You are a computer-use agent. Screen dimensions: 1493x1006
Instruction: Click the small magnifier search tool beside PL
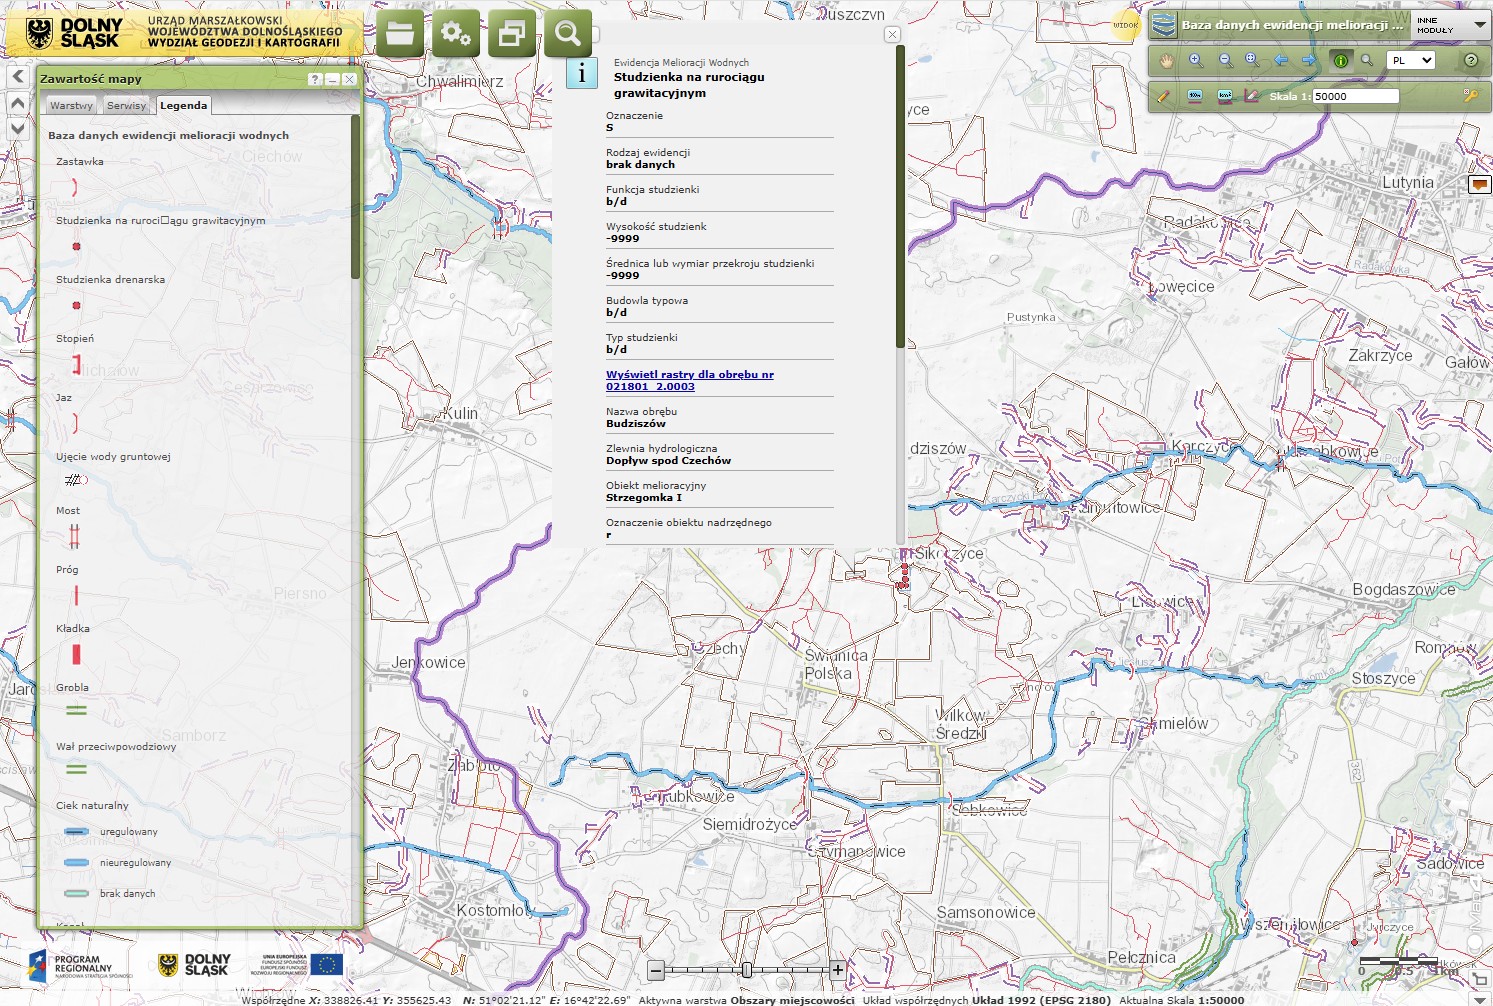click(x=1367, y=60)
